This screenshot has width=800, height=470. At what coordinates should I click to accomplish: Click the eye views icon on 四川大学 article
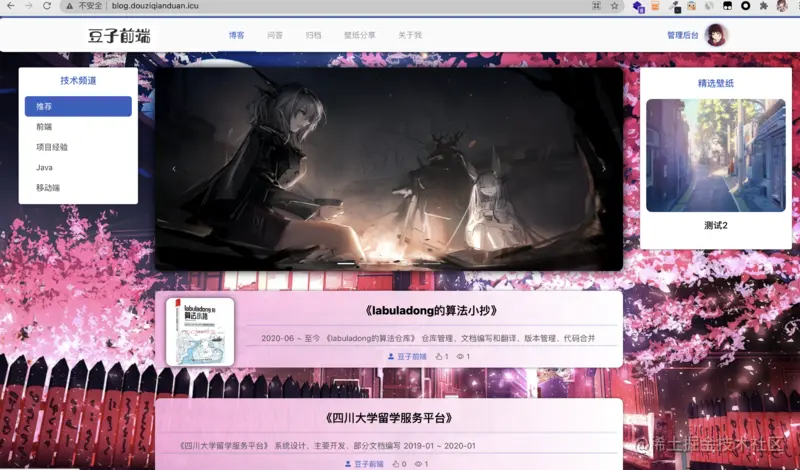[x=418, y=464]
